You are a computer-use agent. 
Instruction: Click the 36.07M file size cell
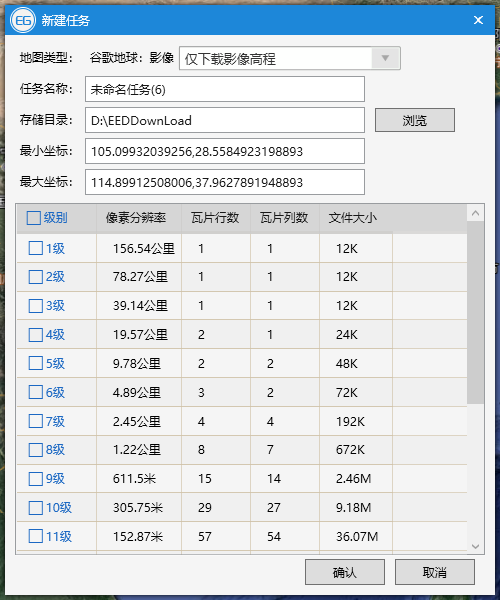click(x=357, y=536)
